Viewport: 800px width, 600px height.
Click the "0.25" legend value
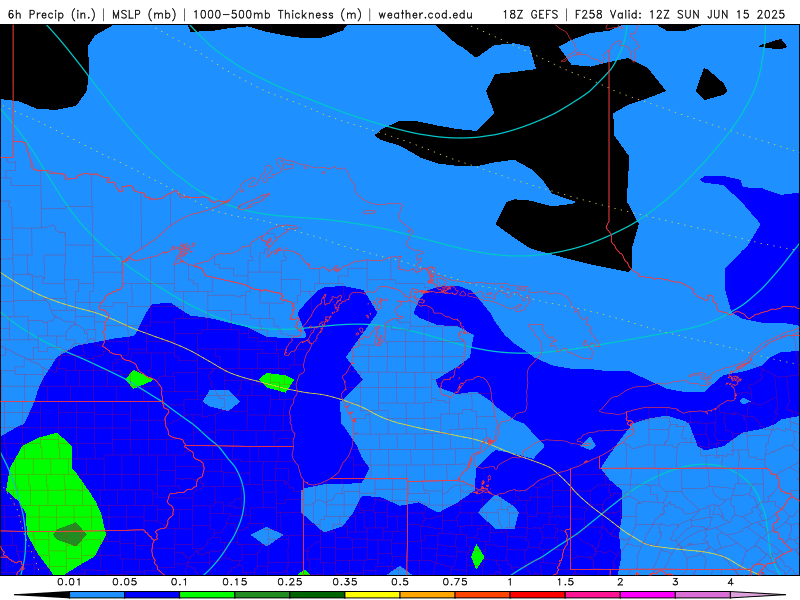pos(290,582)
